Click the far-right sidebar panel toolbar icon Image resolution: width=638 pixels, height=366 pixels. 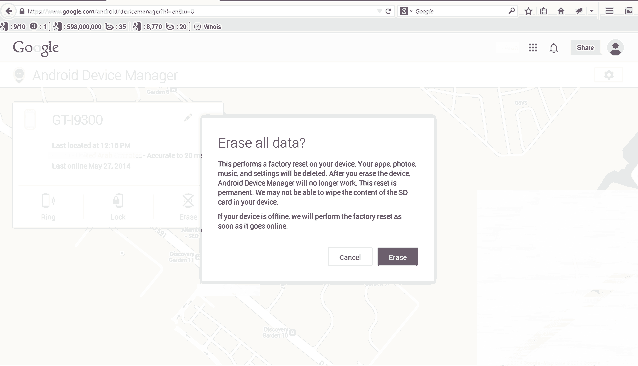[629, 11]
